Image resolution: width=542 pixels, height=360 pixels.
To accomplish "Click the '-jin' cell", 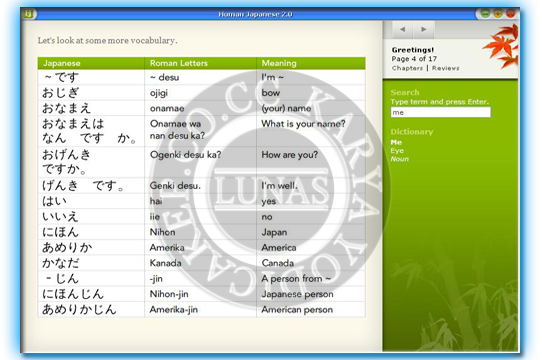I will tap(200, 279).
